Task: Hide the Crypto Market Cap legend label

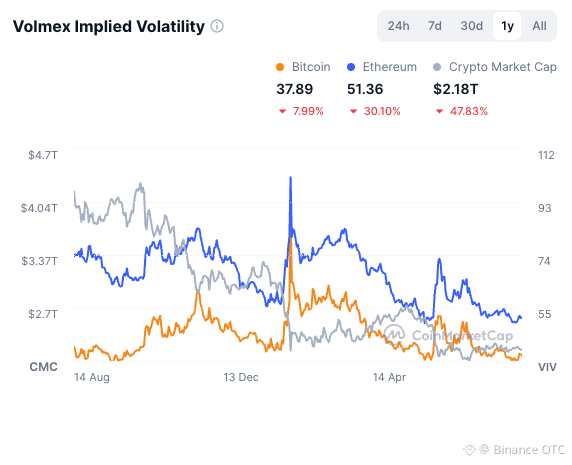Action: [503, 67]
